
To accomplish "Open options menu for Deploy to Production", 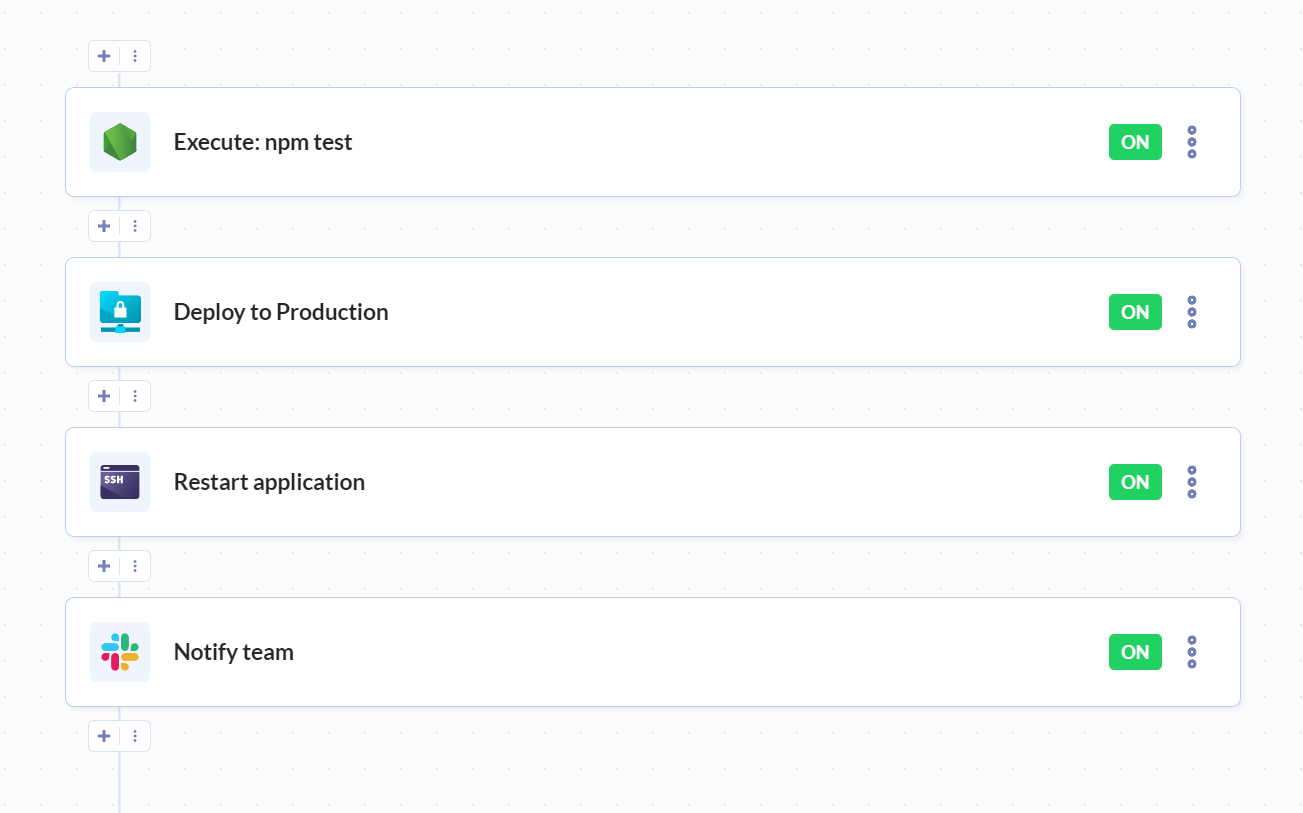I will [1191, 311].
